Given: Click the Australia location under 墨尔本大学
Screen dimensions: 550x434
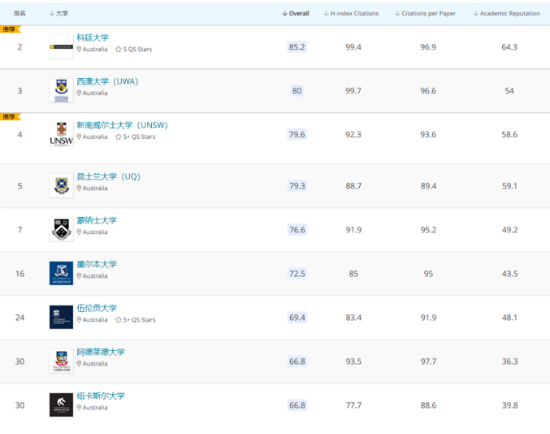Looking at the screenshot, I should tap(92, 276).
